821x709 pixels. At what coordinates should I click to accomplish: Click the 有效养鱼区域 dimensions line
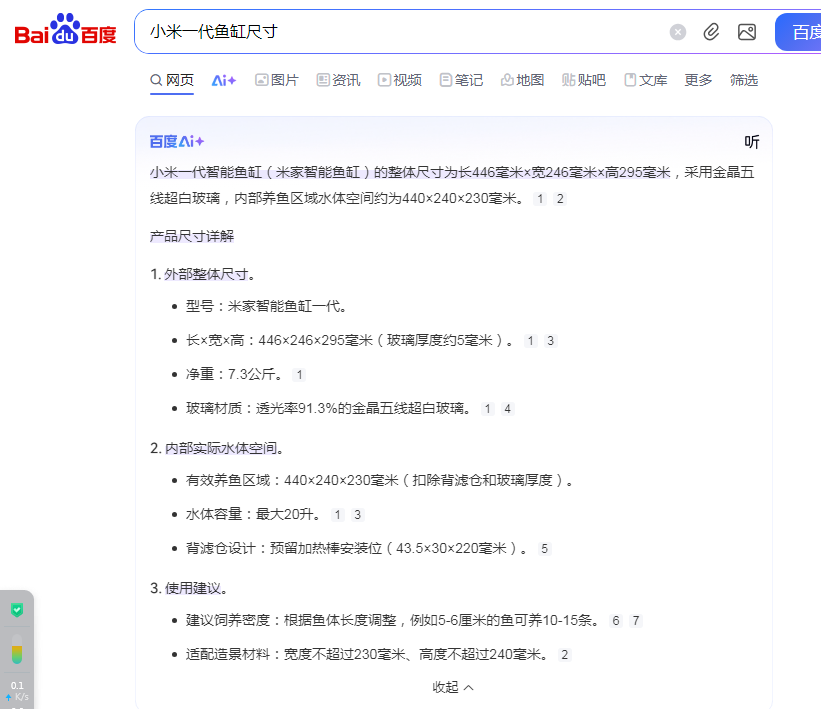[x=379, y=480]
